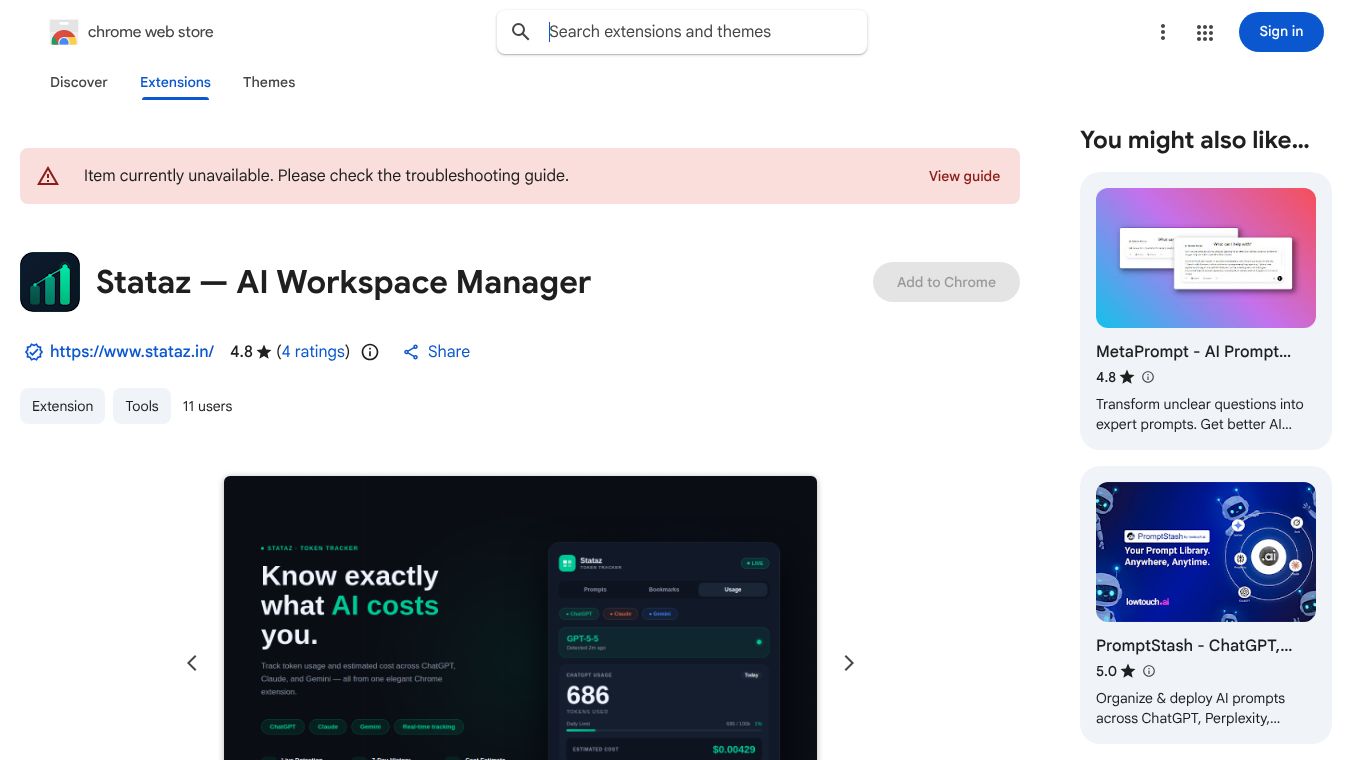The height and width of the screenshot is (760, 1352).
Task: Focus the Search extensions and themes field
Action: 682,32
